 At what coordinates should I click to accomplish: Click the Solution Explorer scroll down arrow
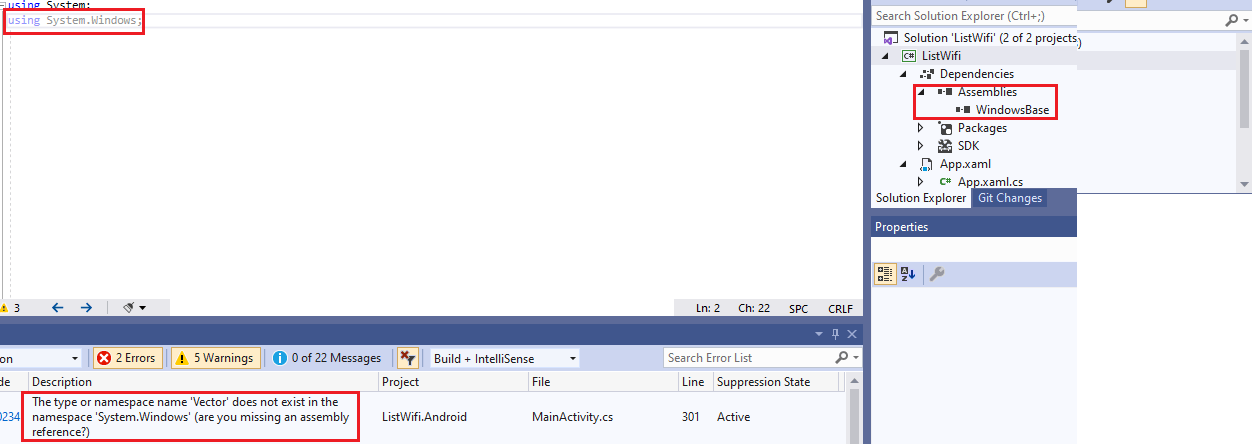(x=1245, y=184)
